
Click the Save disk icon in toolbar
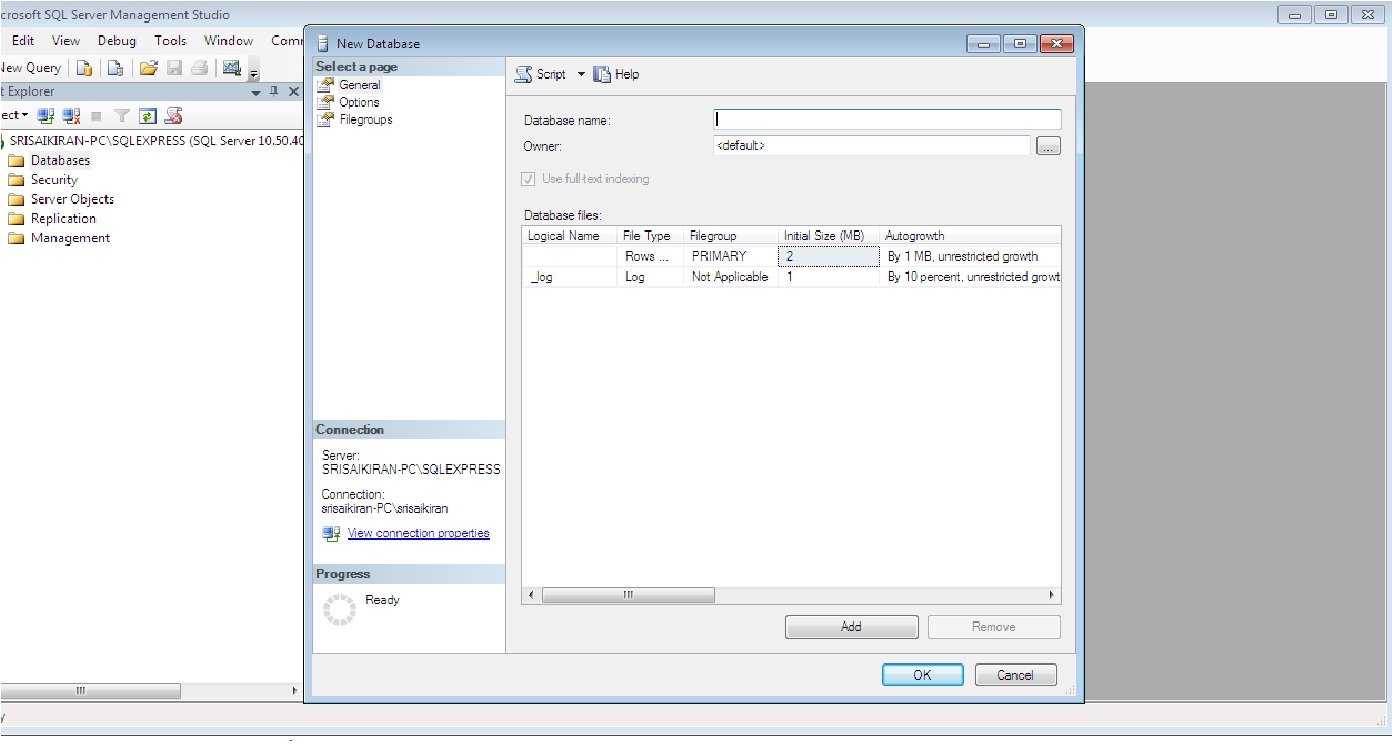[175, 68]
